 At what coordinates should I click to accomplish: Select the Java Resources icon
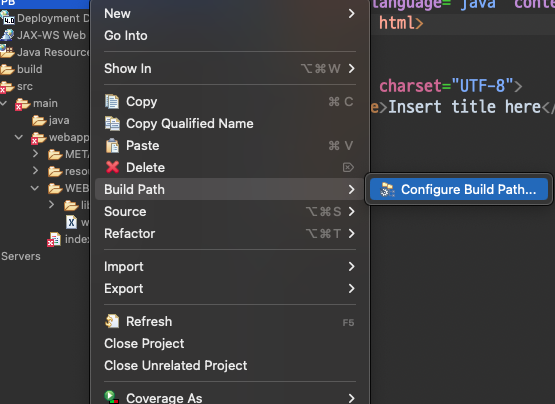coord(7,52)
